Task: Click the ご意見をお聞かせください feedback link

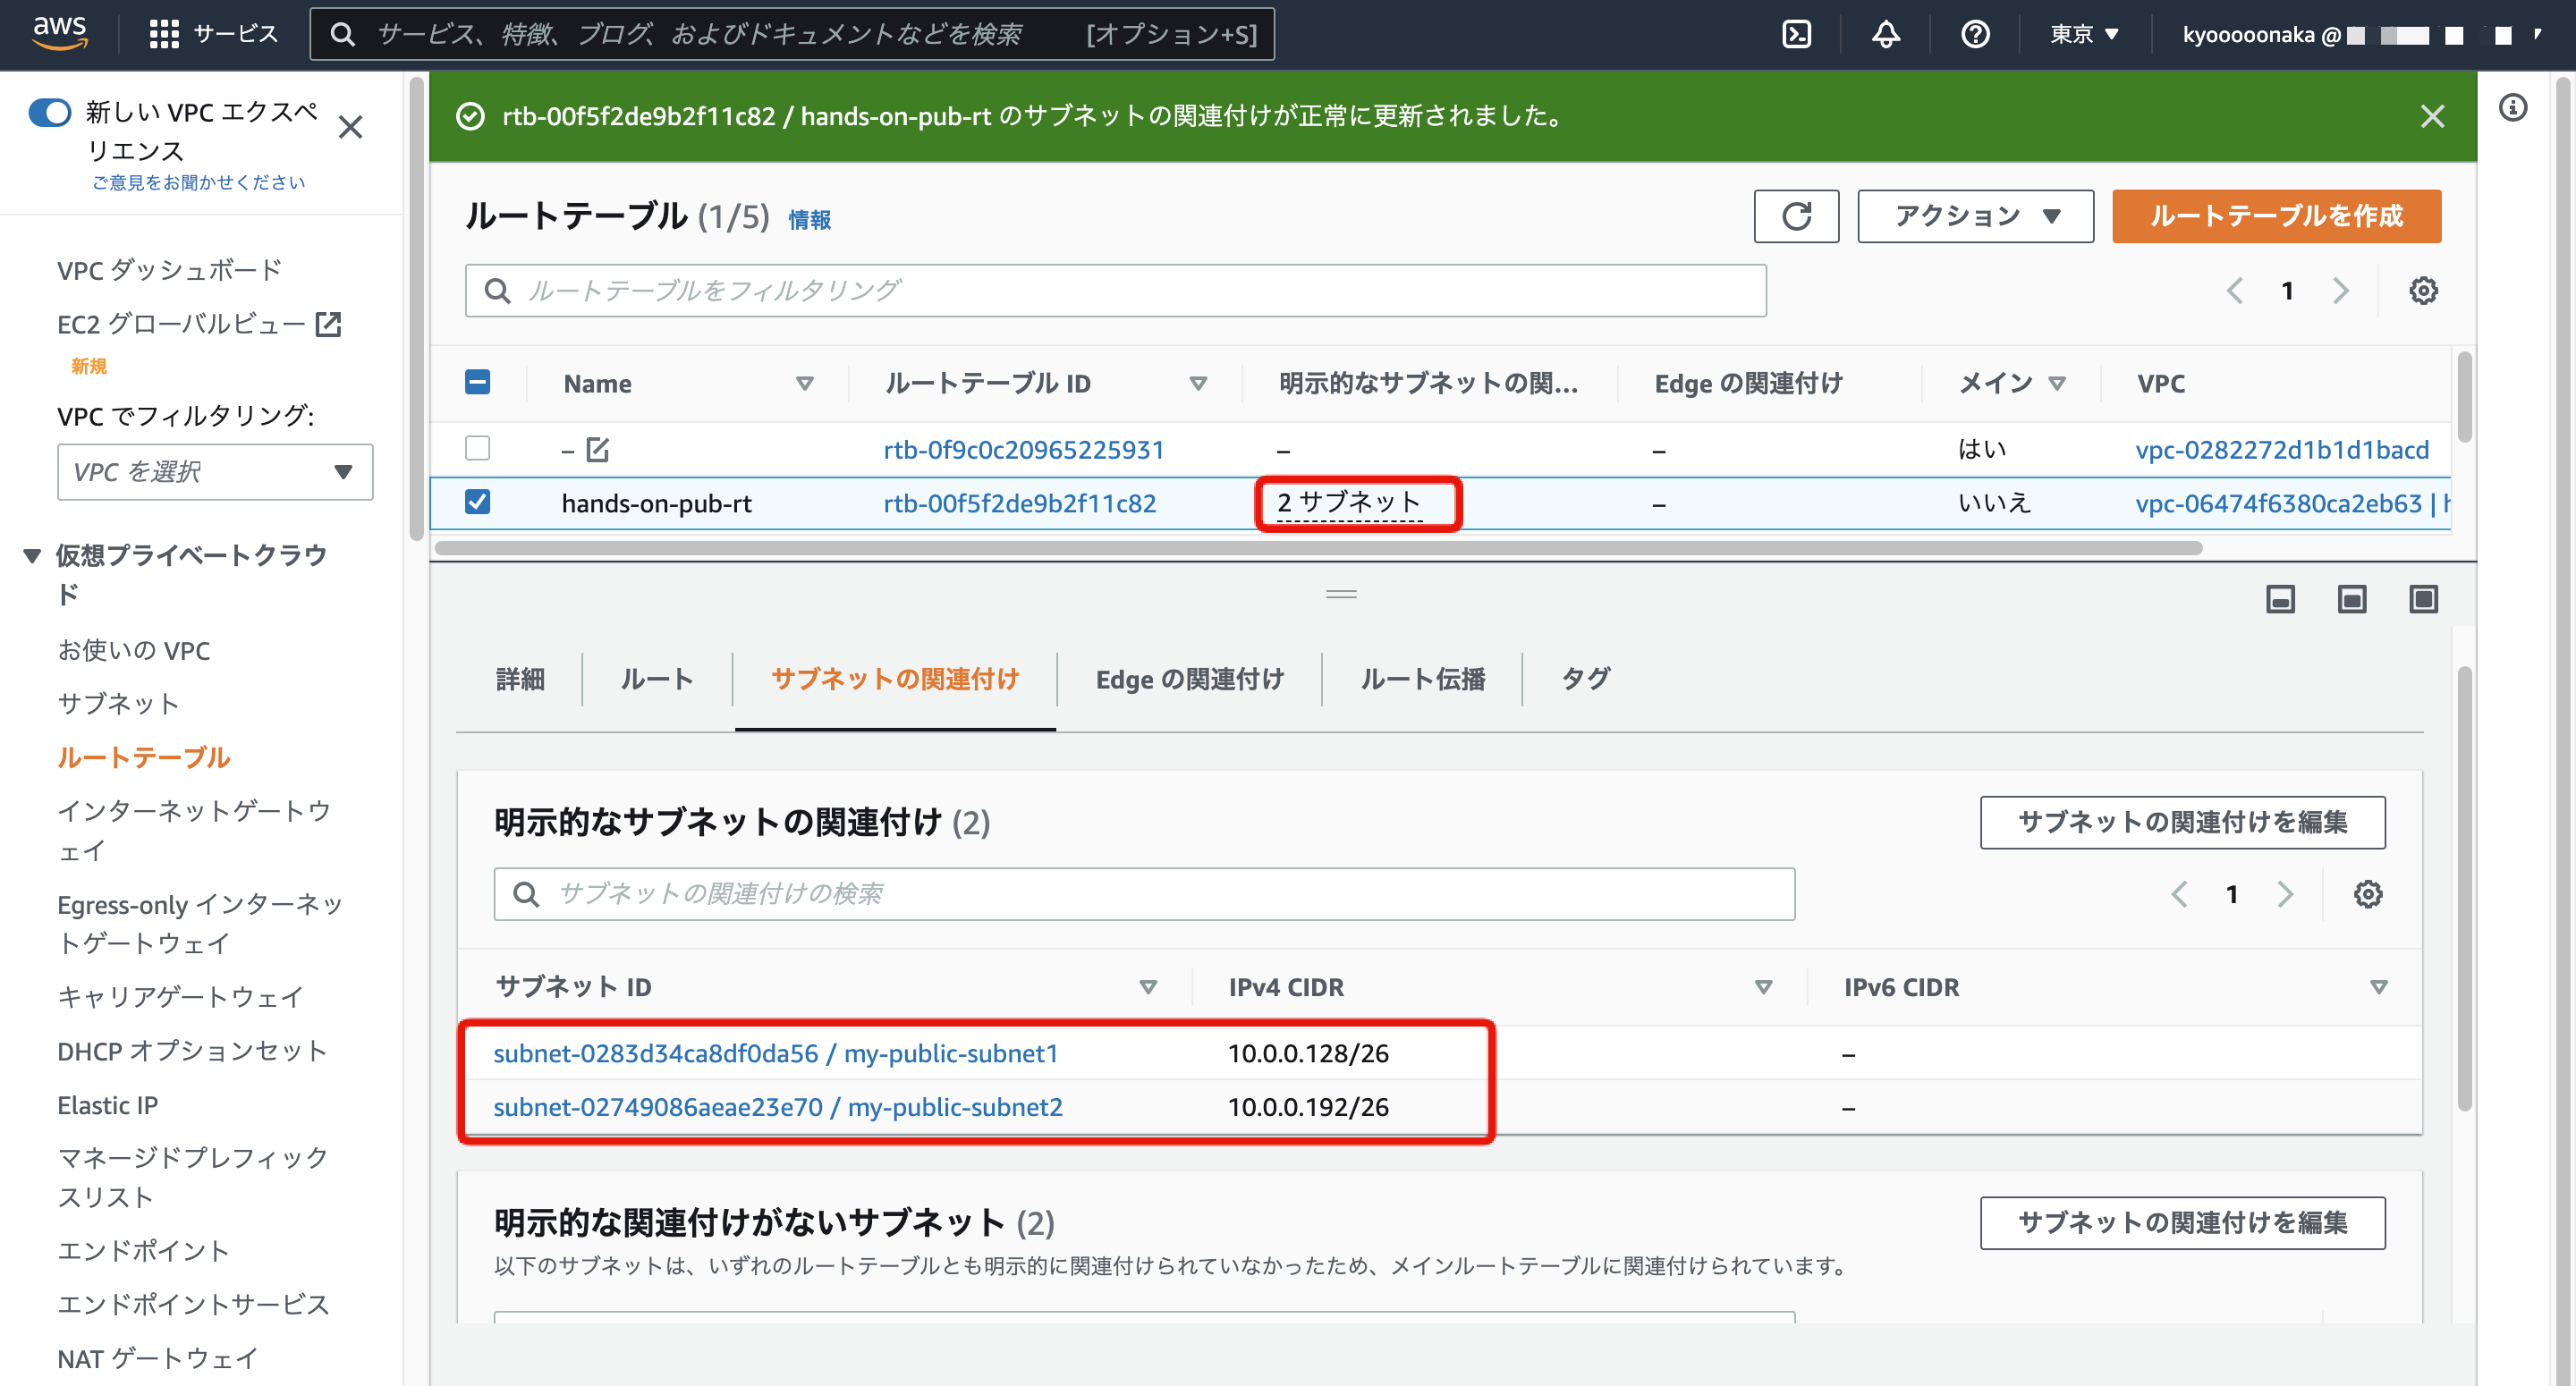Action: (x=198, y=182)
